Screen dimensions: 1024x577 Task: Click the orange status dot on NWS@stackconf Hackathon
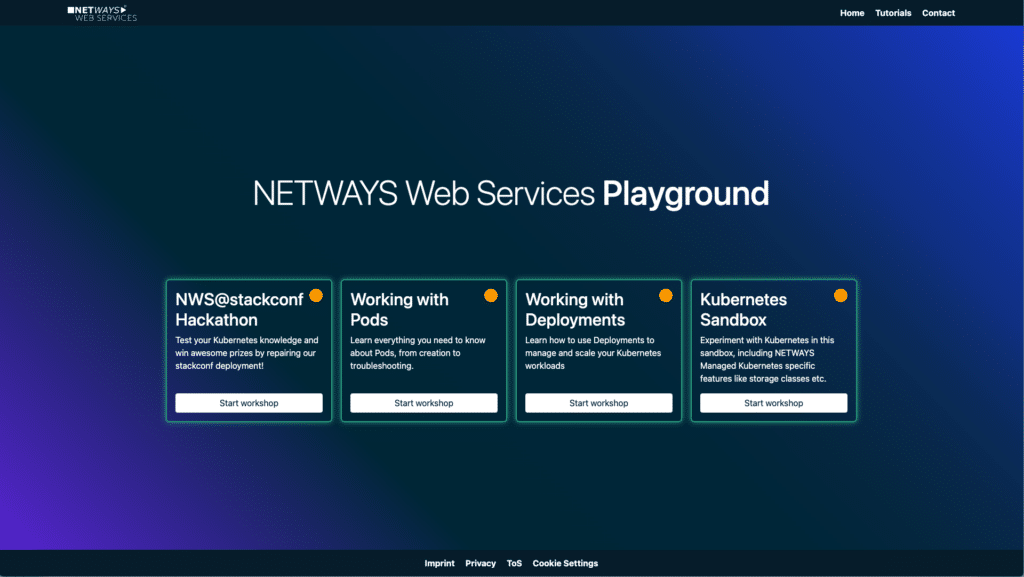pyautogui.click(x=316, y=295)
